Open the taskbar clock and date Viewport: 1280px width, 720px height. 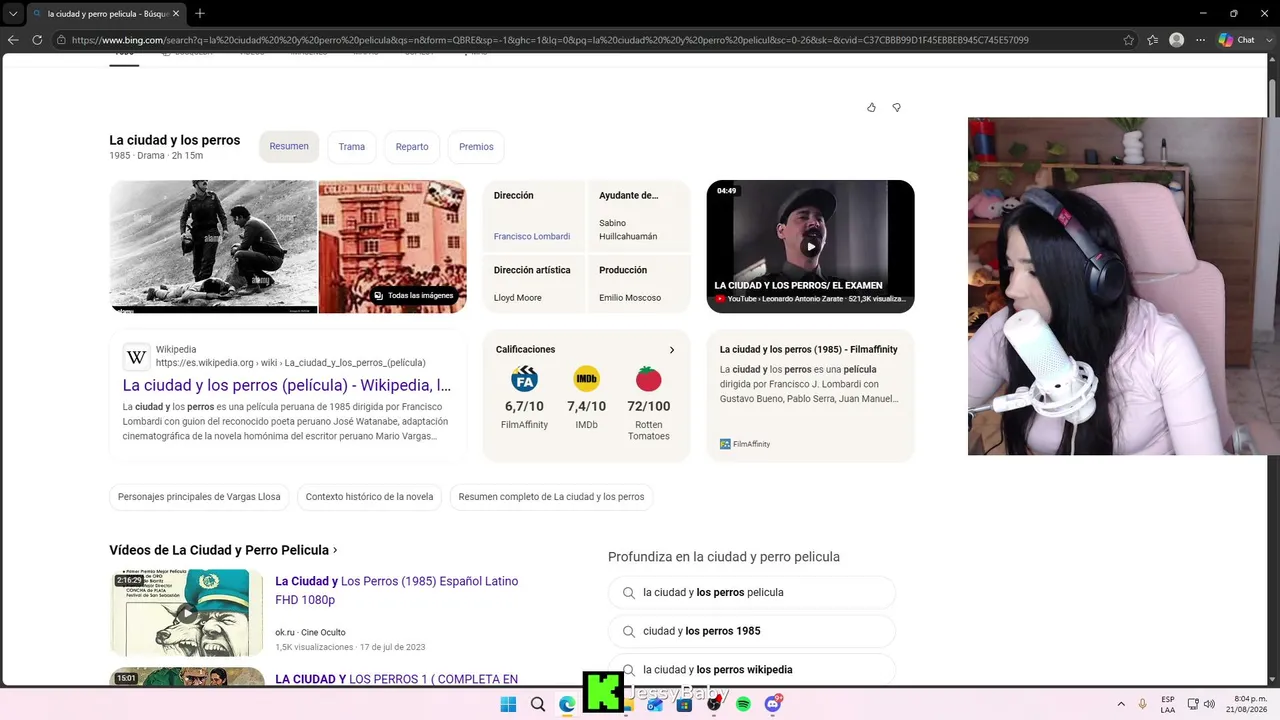[1248, 704]
